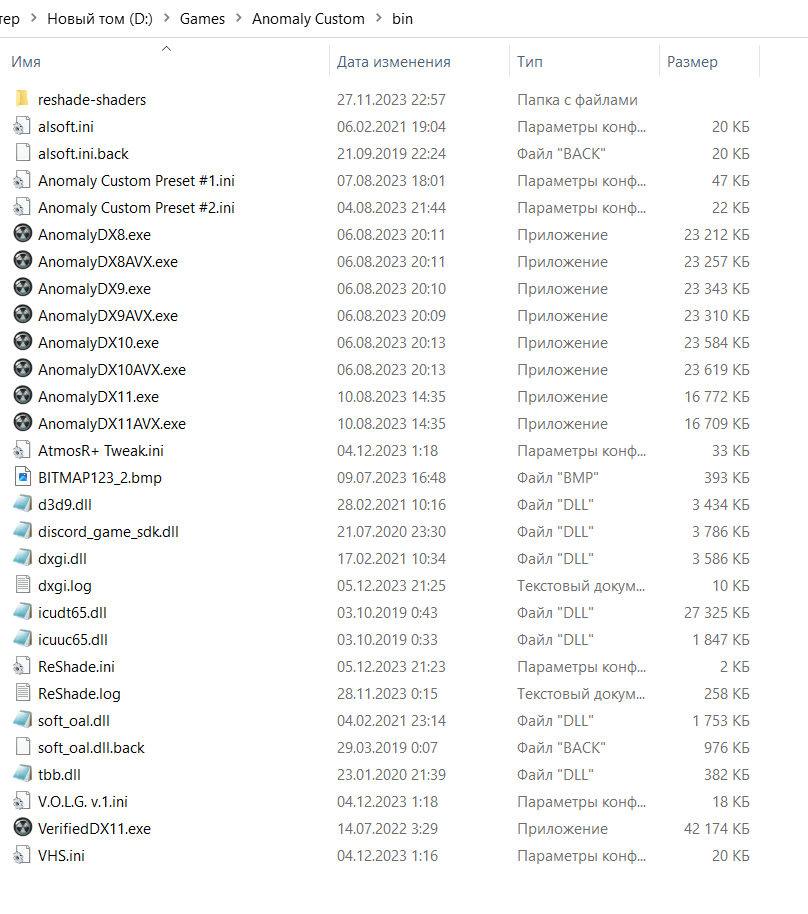The width and height of the screenshot is (808, 914).
Task: Click the Файл "BMP" type cell
Action: pyautogui.click(x=558, y=477)
